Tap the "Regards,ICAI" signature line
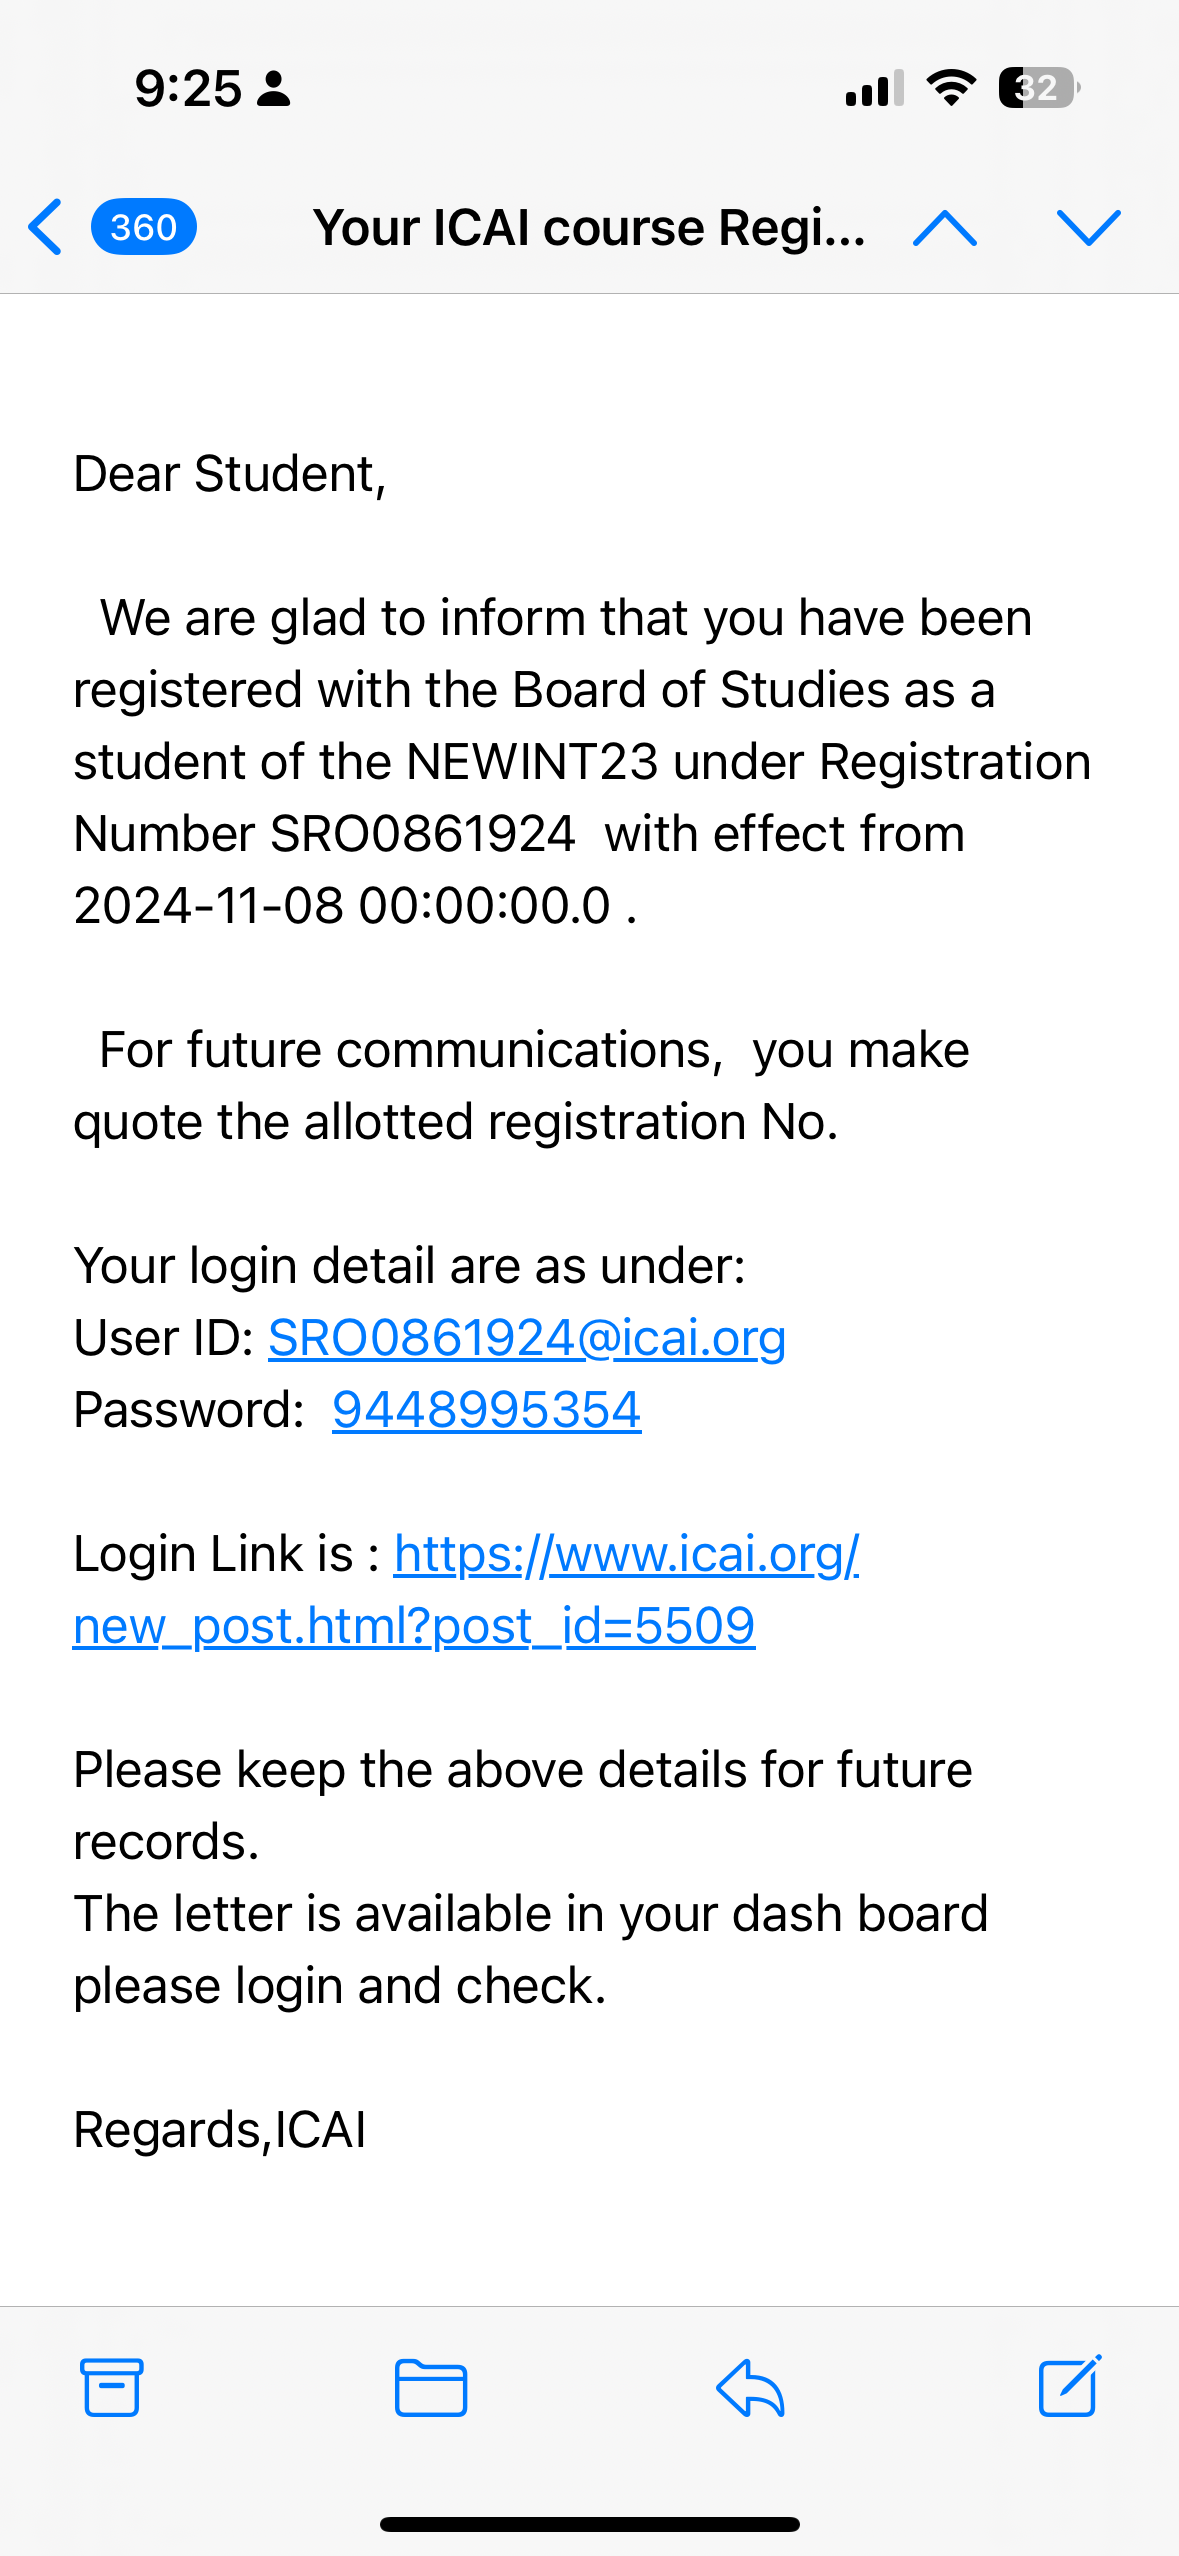 (220, 2130)
